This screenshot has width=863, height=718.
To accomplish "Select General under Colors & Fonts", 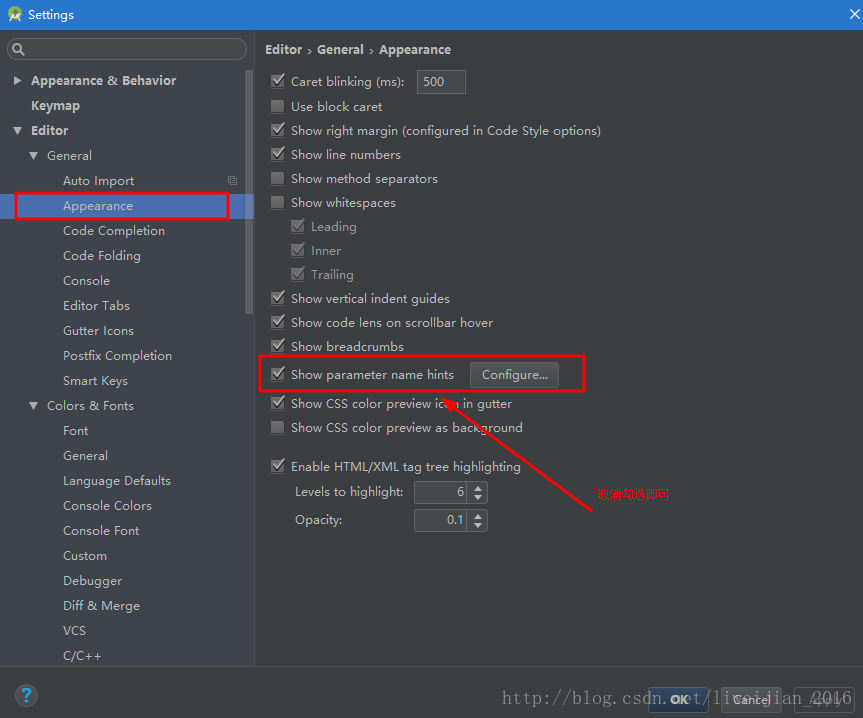I will 85,456.
